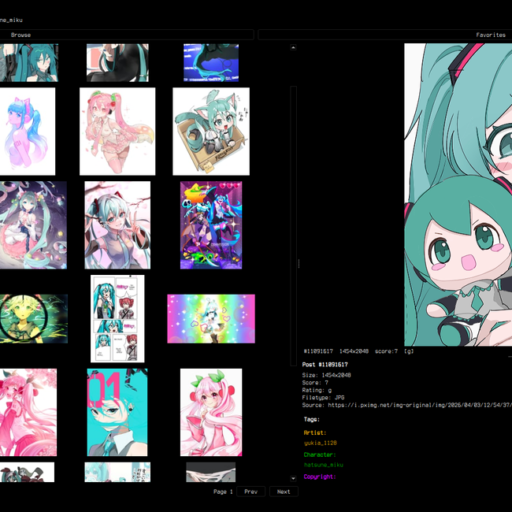Select the cat Miku in cardboard box thumbnail

click(x=211, y=131)
